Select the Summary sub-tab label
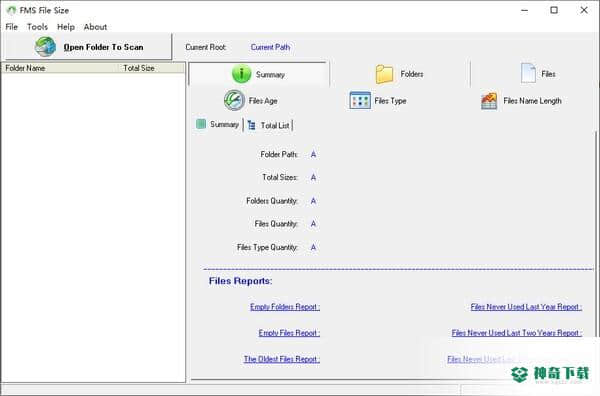The width and height of the screenshot is (600, 396). point(224,124)
